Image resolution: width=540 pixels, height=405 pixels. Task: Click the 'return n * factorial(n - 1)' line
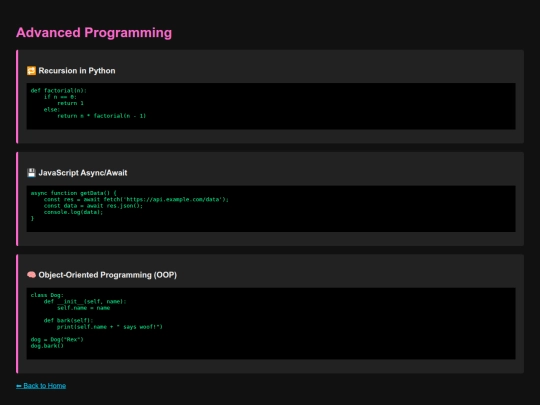tap(102, 116)
